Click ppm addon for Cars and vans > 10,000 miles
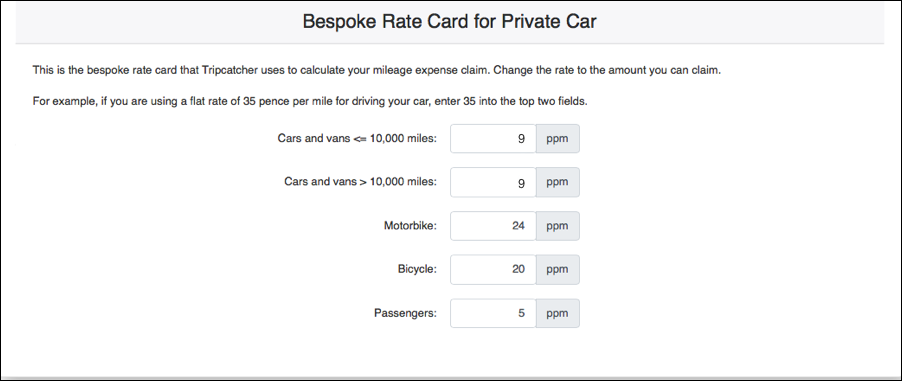This screenshot has height=381, width=902. [x=557, y=182]
